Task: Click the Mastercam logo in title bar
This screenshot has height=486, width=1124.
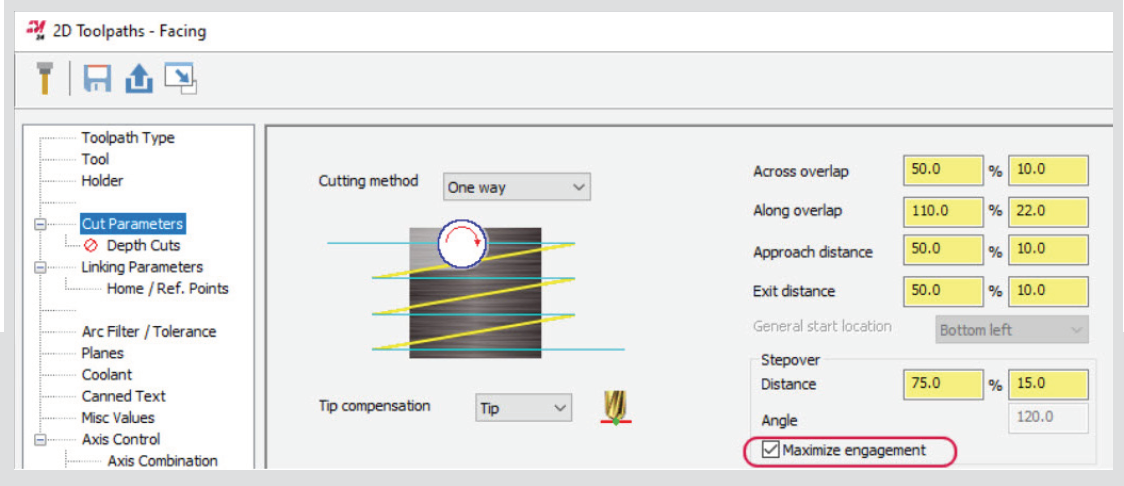Action: pos(35,32)
